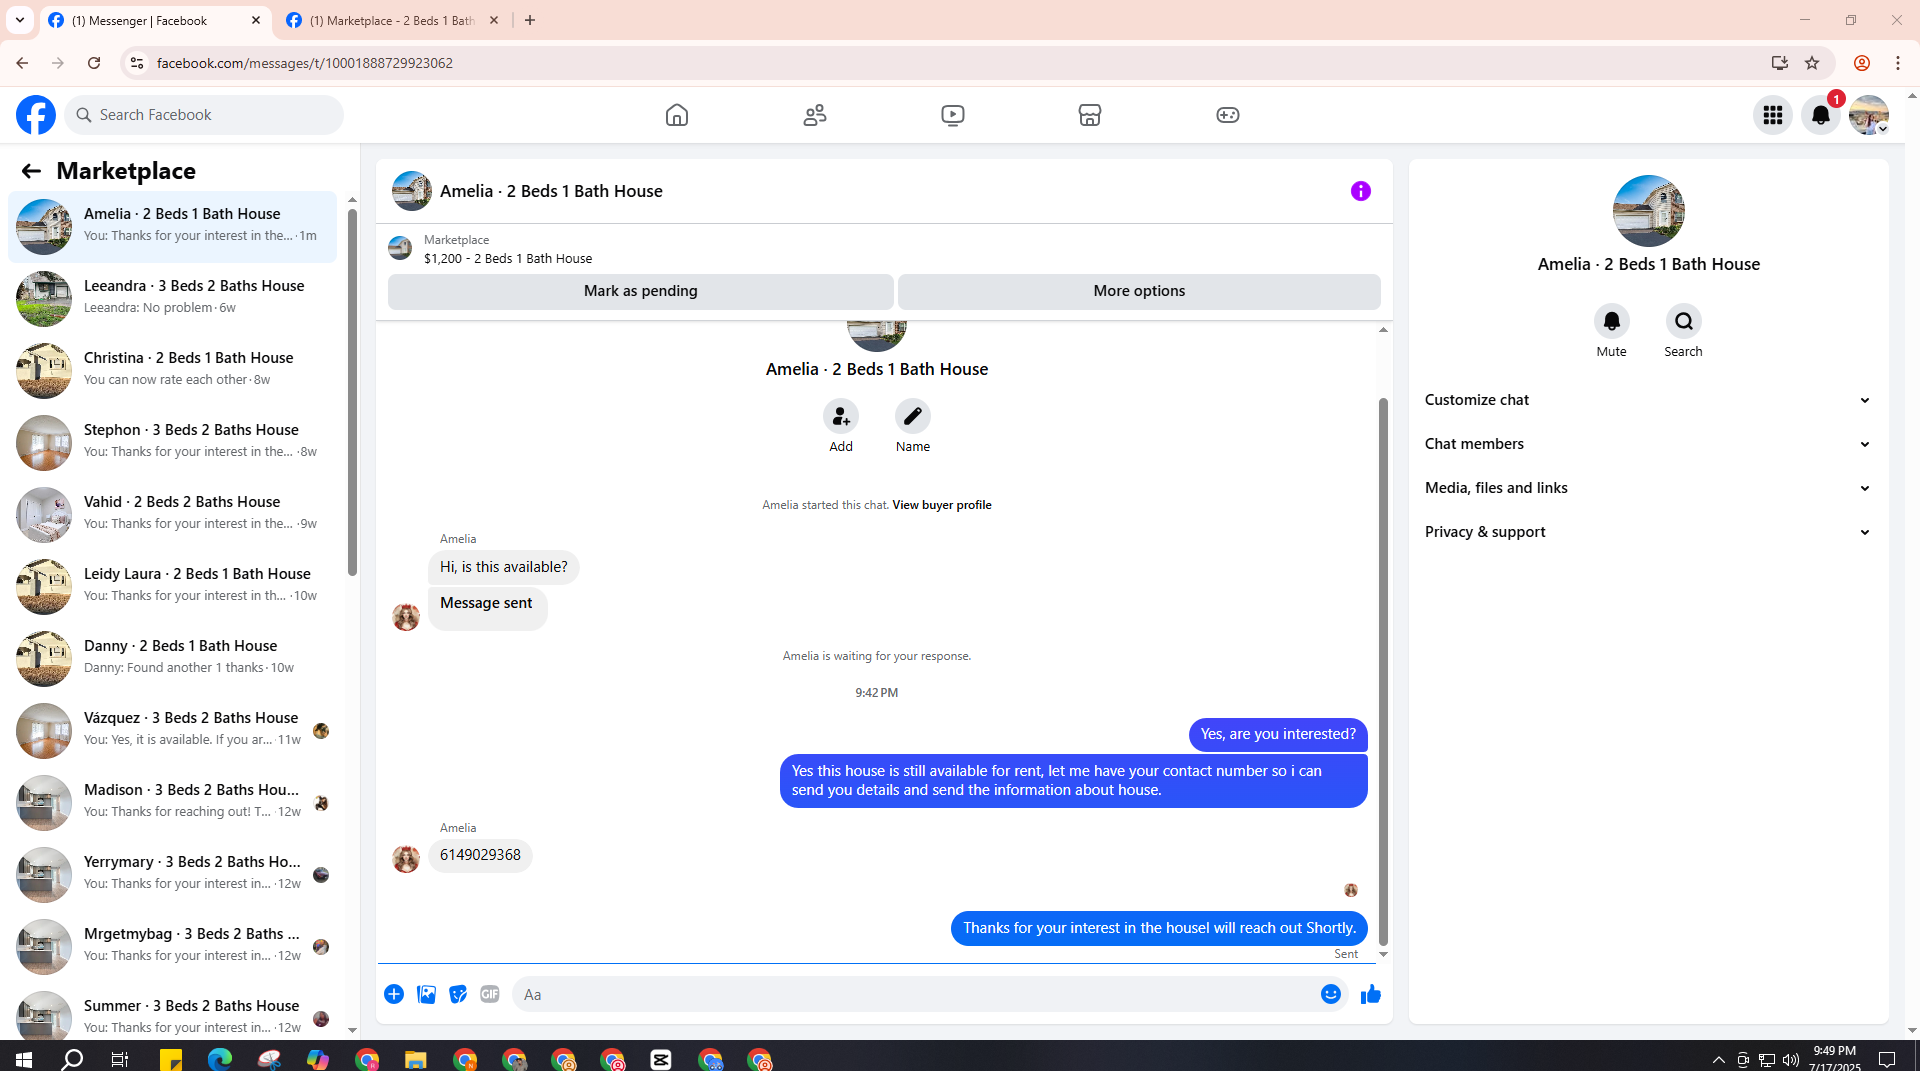Open Christina 2 Beds 1 Bath conversation
1920x1071 pixels.
point(172,371)
